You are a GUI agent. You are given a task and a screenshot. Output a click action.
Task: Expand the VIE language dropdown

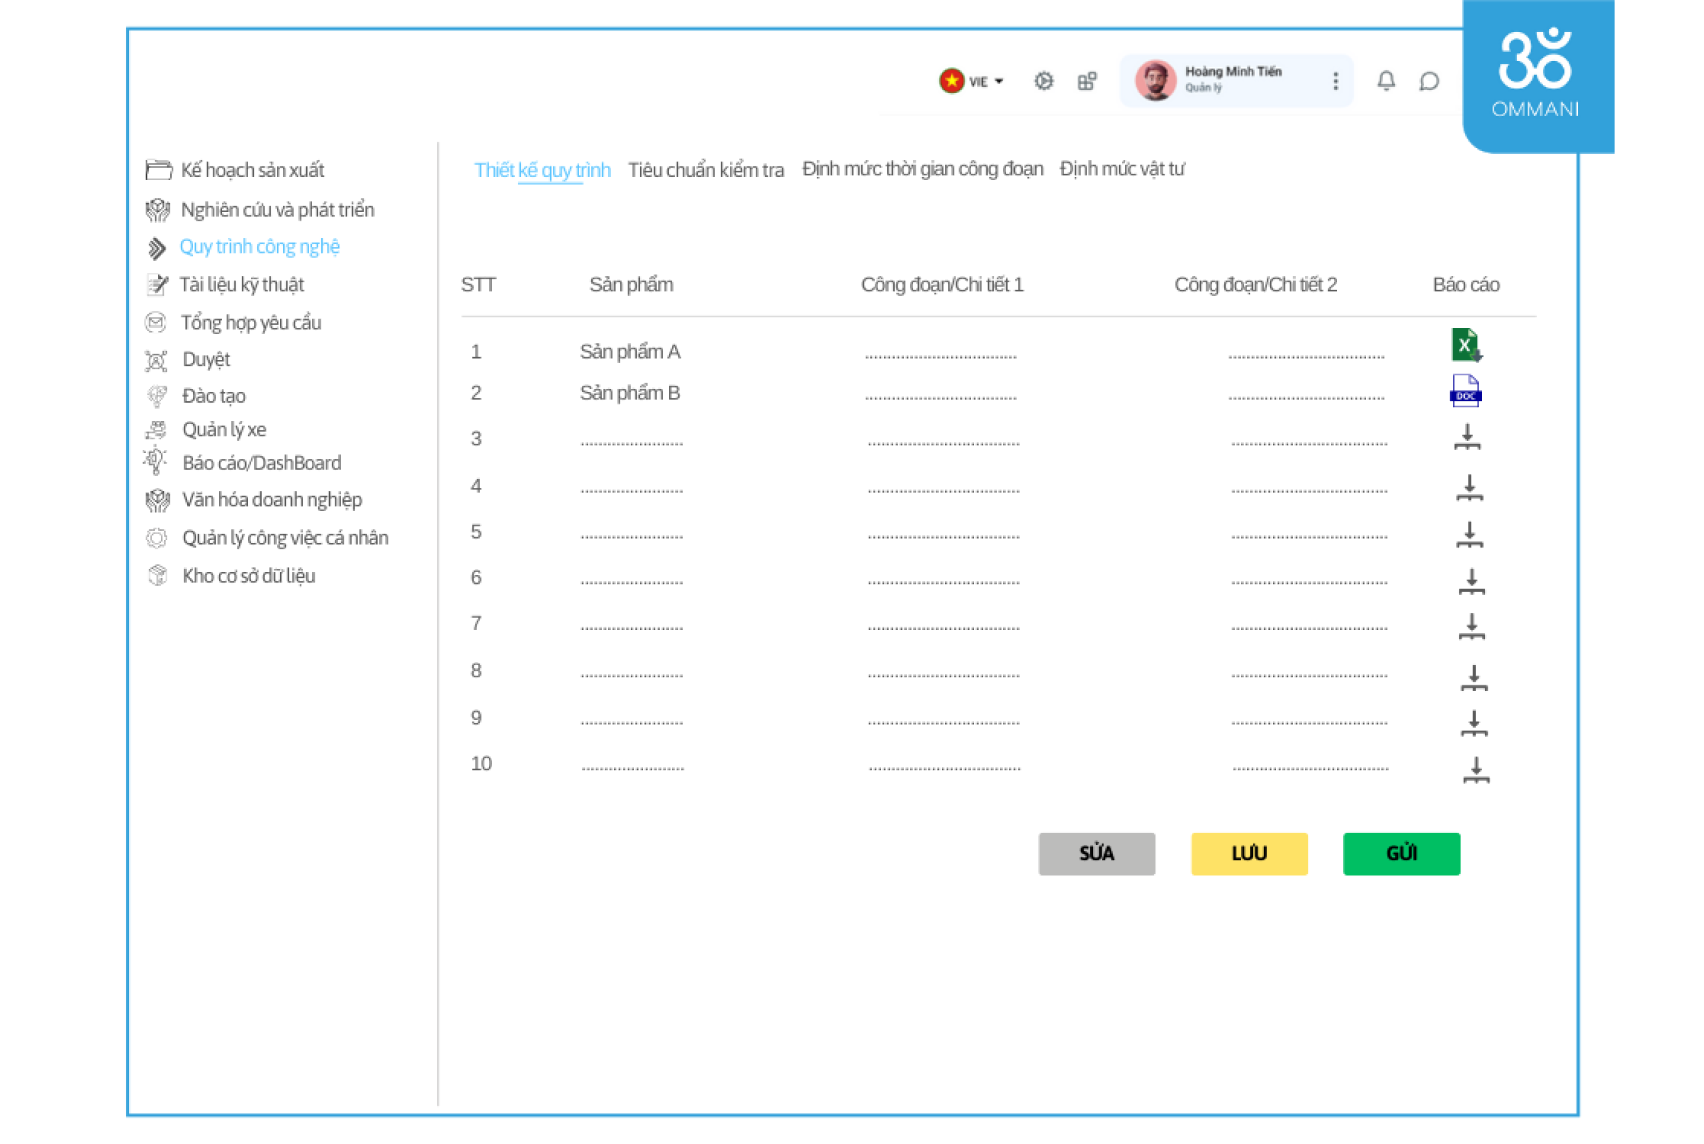[971, 81]
